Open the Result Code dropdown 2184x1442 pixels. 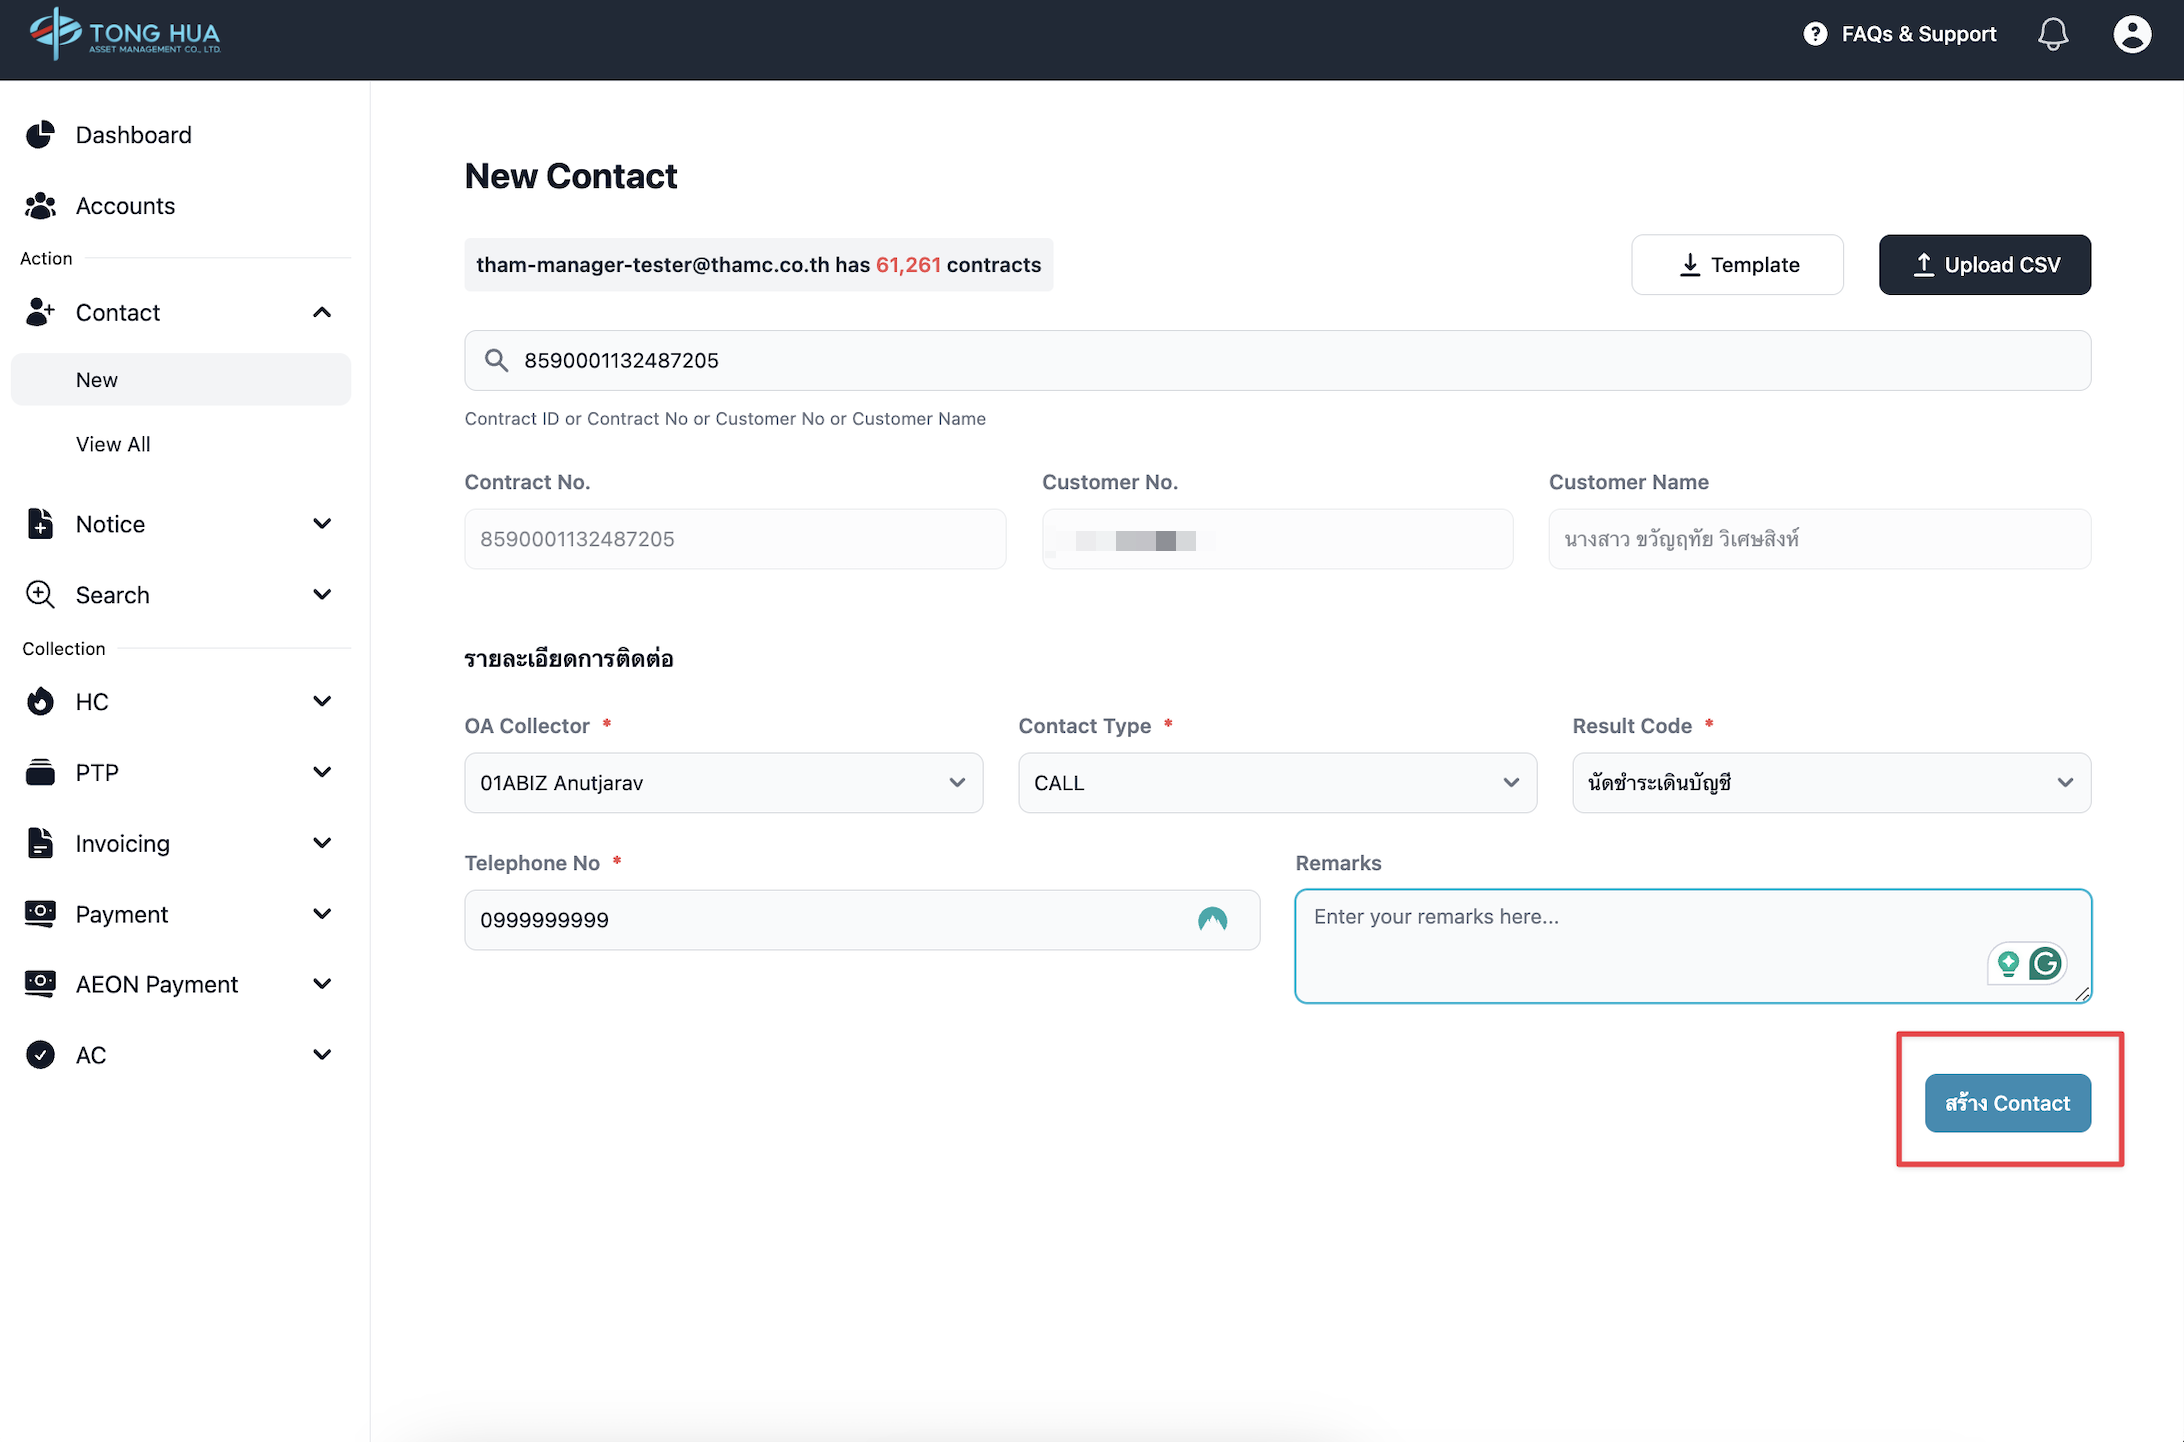tap(1830, 783)
